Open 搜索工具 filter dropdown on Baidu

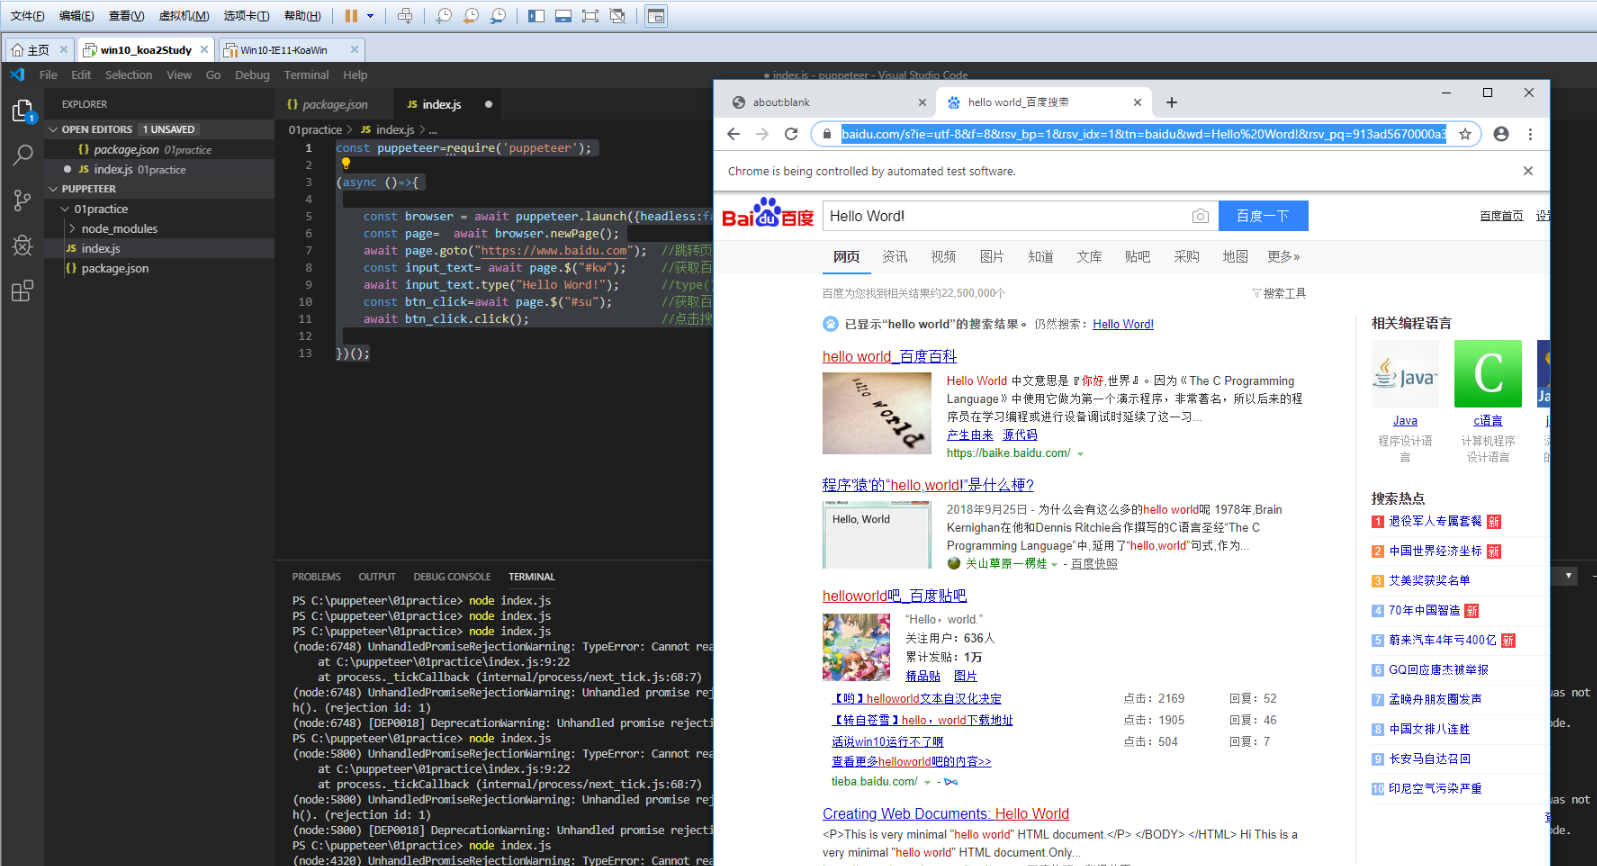click(x=1279, y=294)
